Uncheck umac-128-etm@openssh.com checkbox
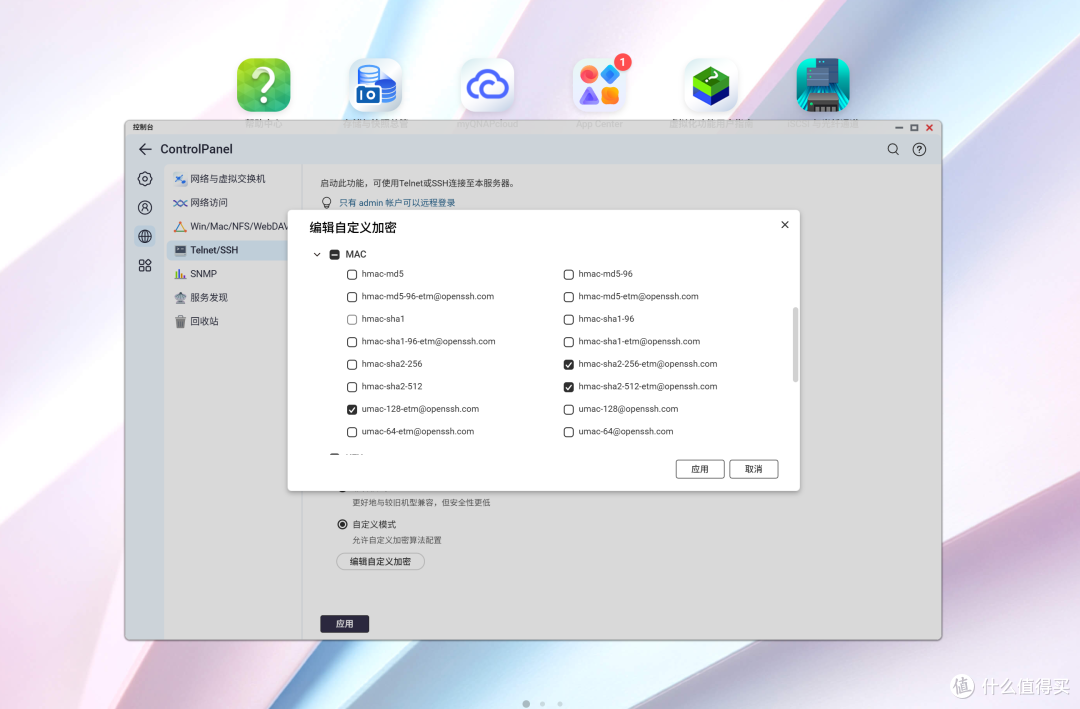Viewport: 1080px width, 709px height. pyautogui.click(x=352, y=409)
